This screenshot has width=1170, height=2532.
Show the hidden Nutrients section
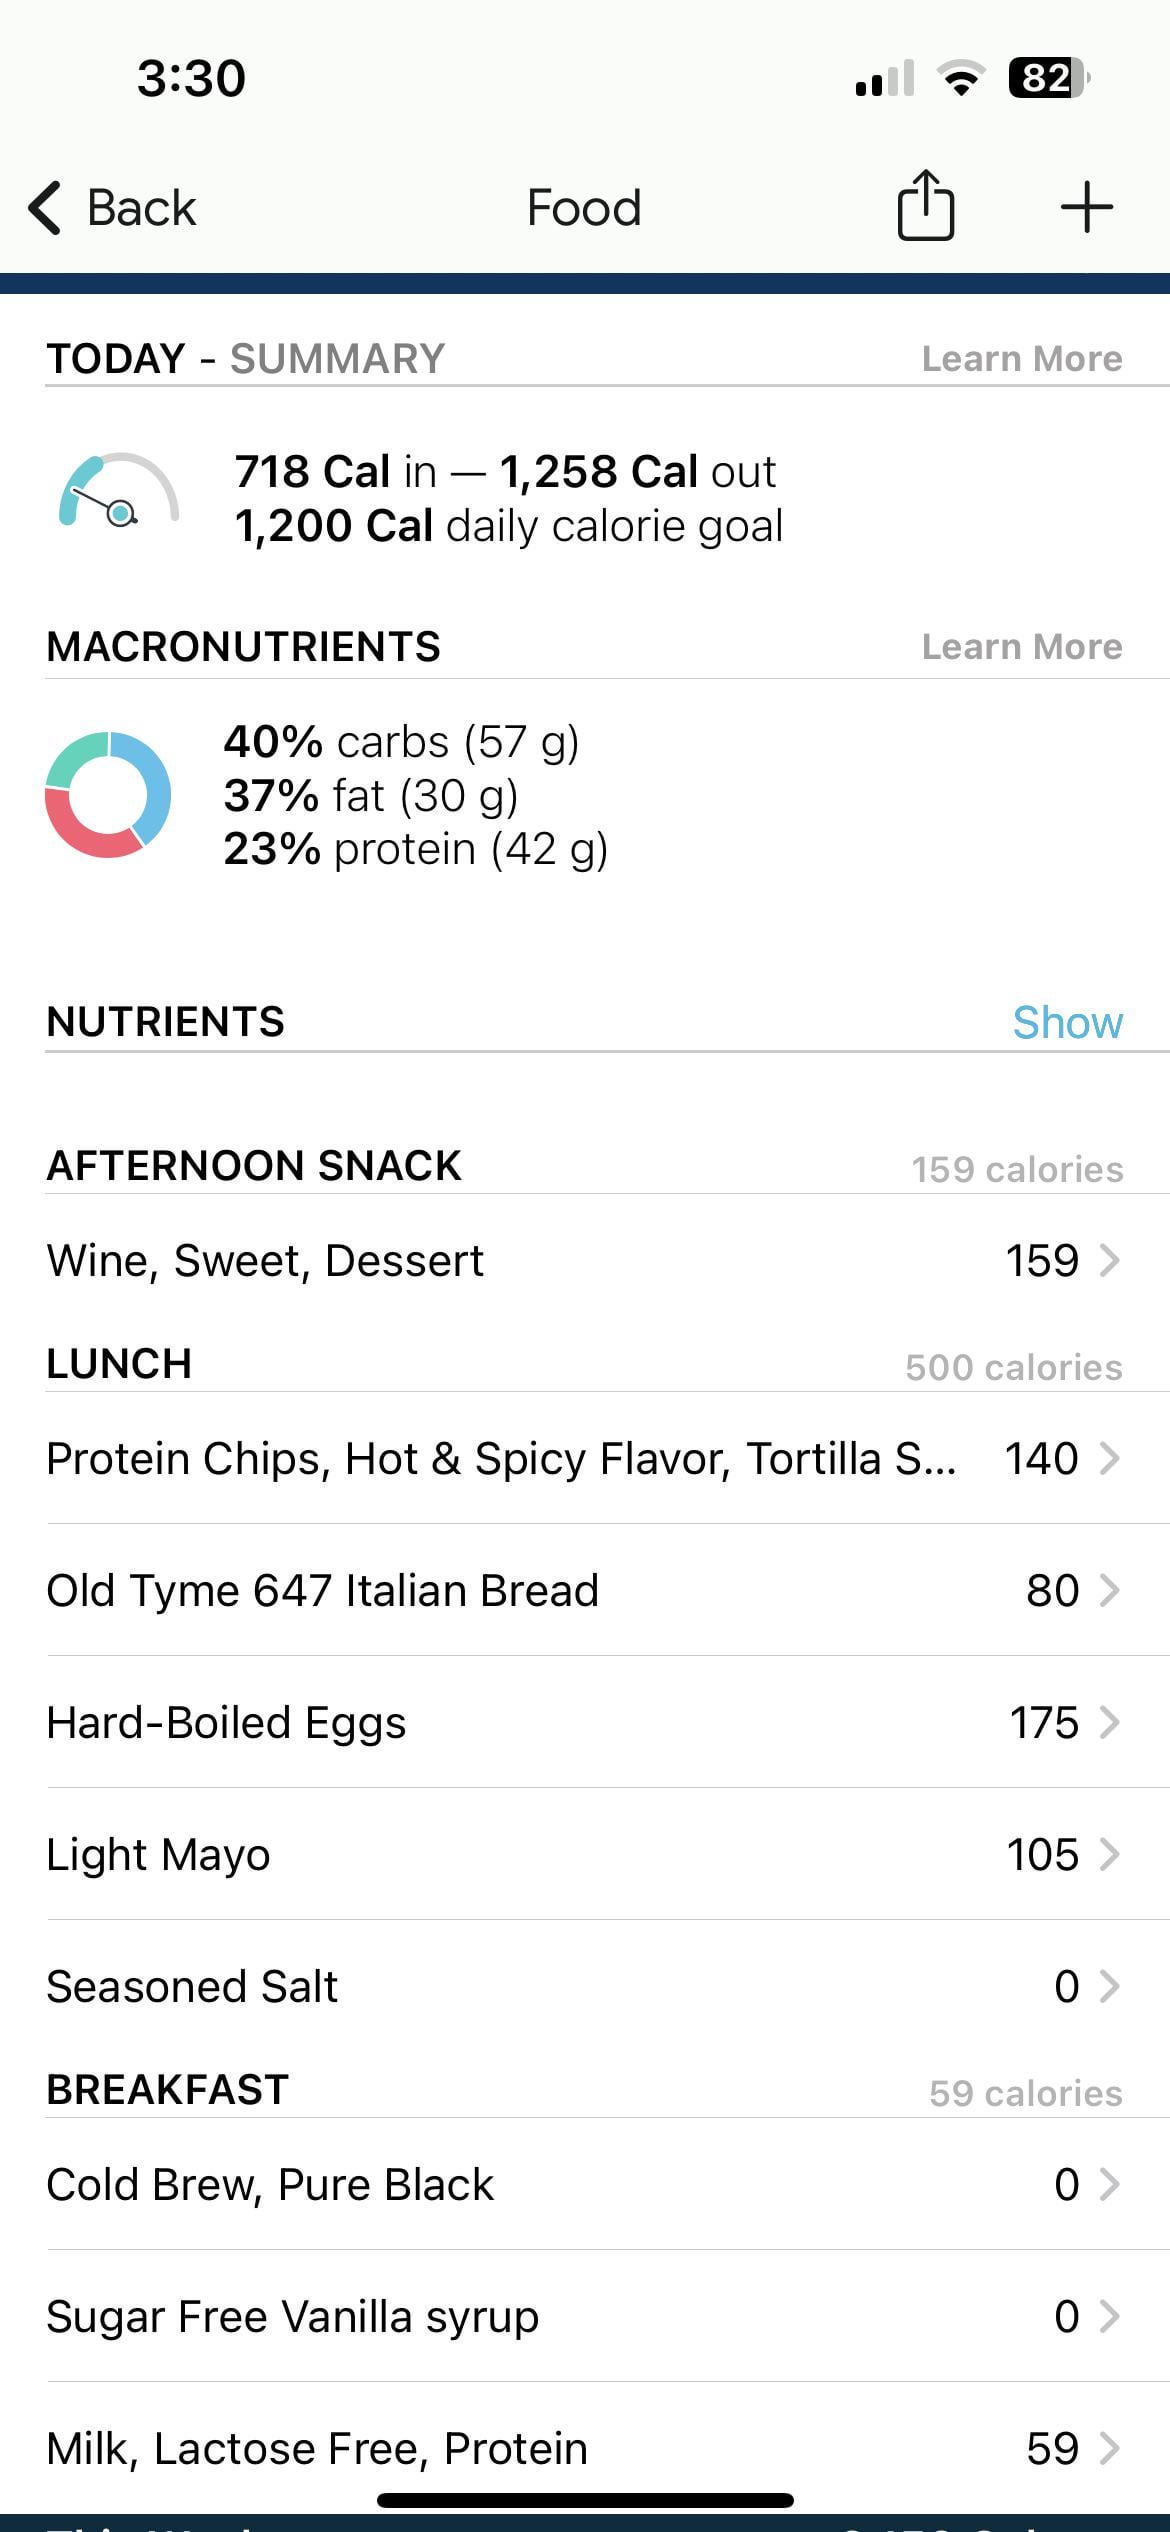click(1067, 1022)
